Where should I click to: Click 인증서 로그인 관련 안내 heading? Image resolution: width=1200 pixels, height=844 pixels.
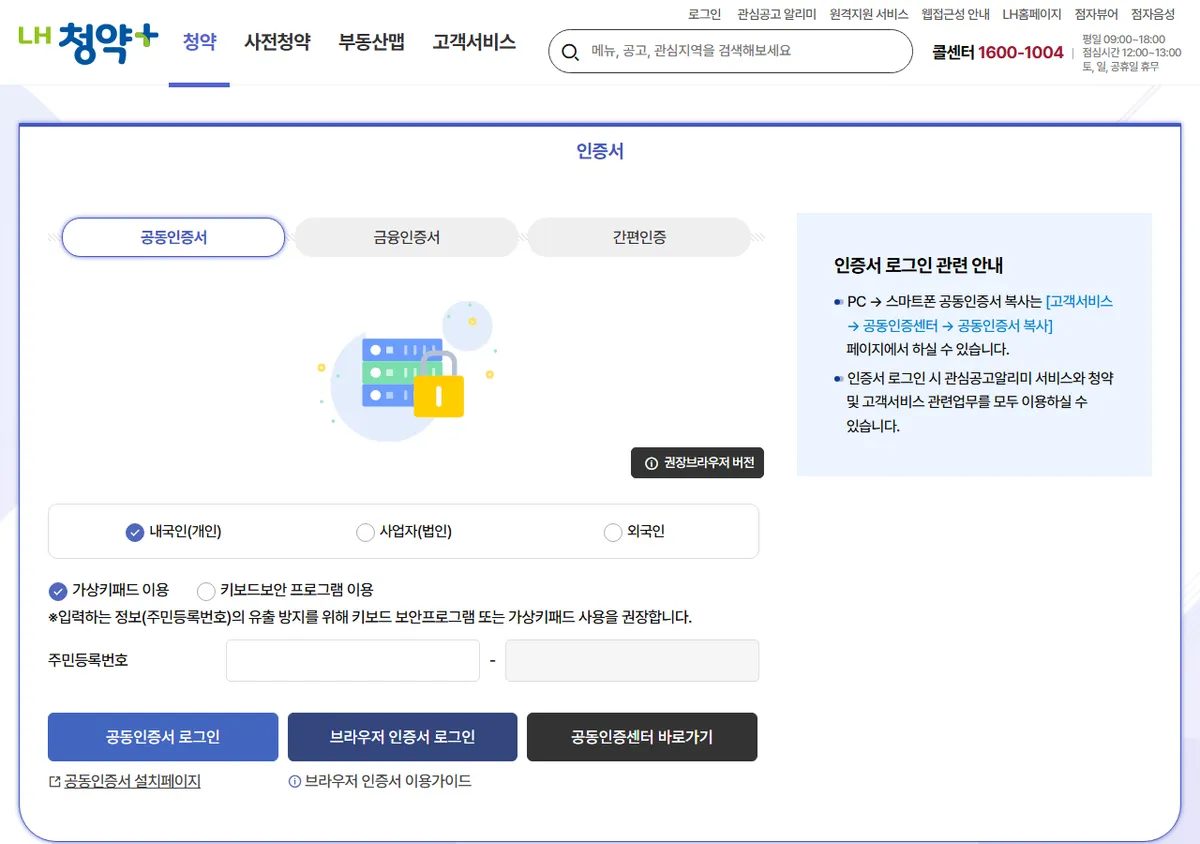click(x=918, y=265)
